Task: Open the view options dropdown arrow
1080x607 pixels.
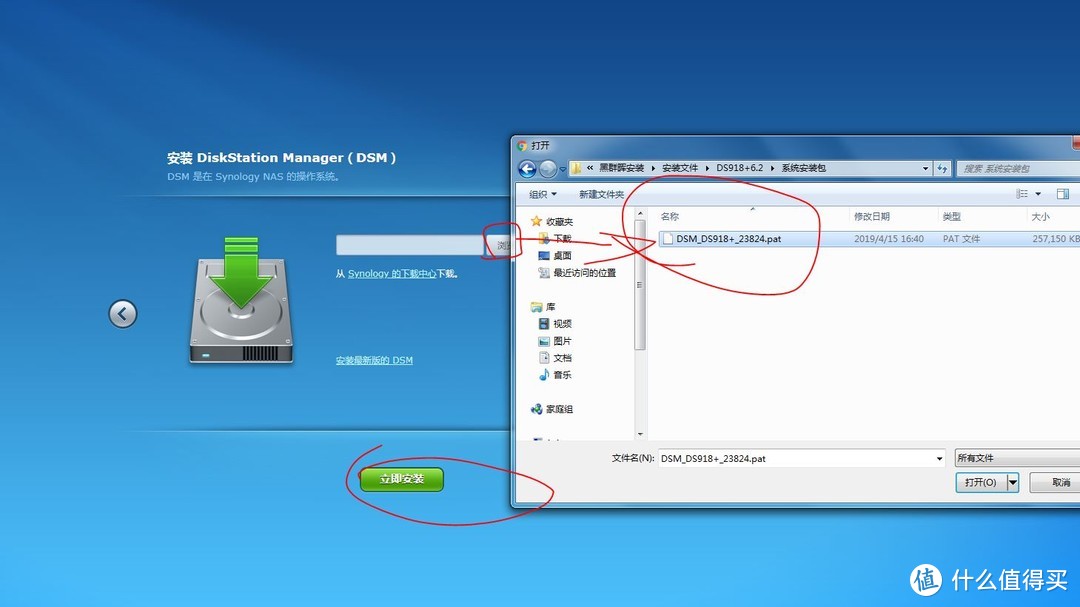Action: coord(1038,194)
